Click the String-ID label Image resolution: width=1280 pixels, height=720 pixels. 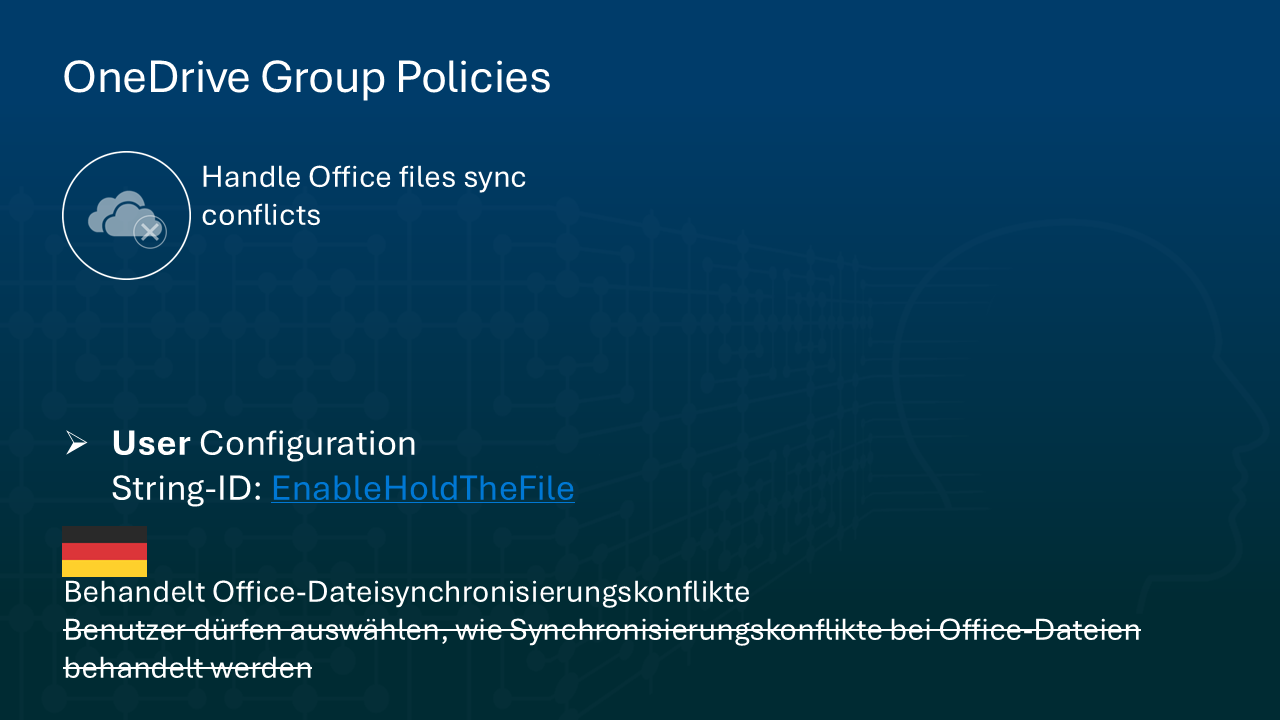coord(187,488)
